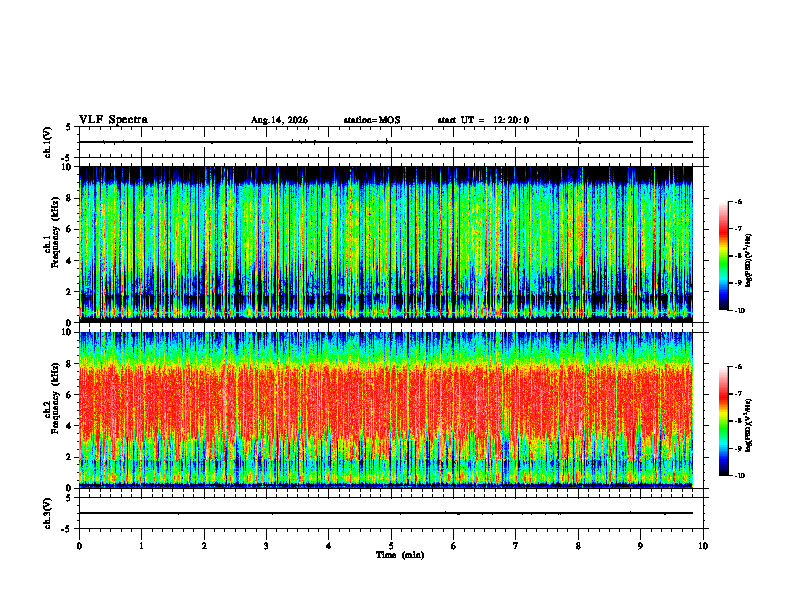This screenshot has width=792, height=612.
Task: Click the "5" voltage tick of the ch.1(V) strip
Action: tap(69, 127)
